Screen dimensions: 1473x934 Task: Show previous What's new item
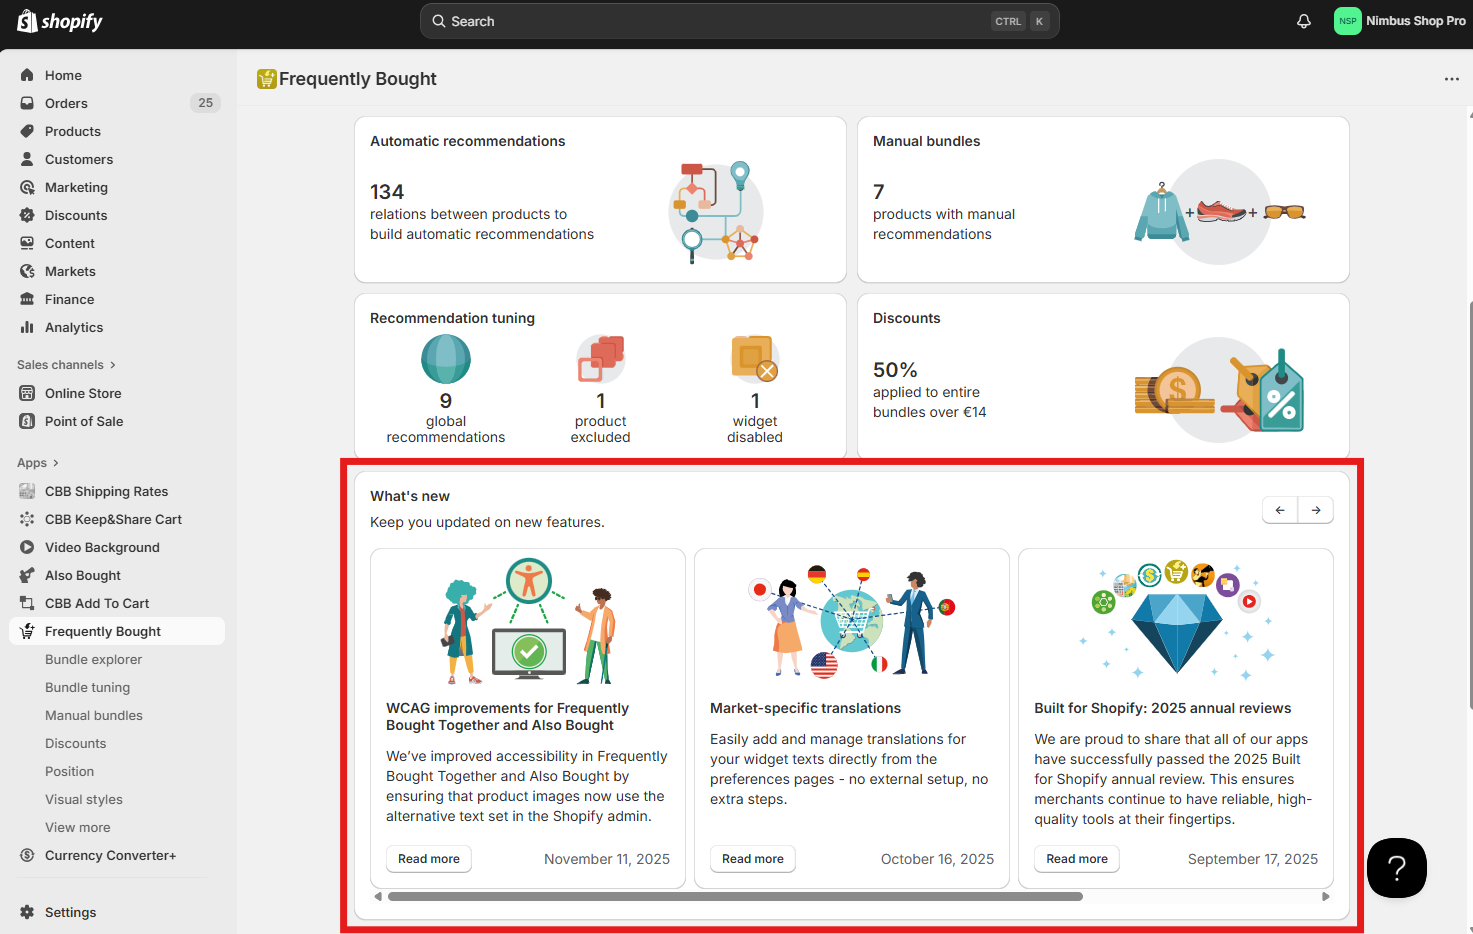[1280, 510]
